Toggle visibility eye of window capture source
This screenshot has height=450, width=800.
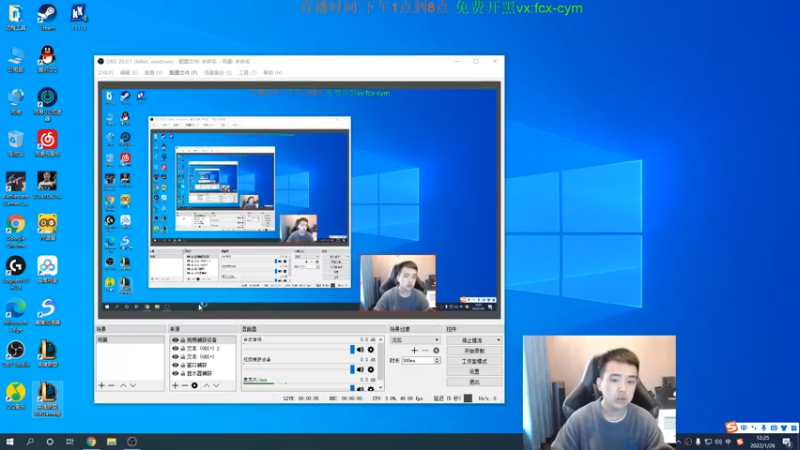pos(175,365)
